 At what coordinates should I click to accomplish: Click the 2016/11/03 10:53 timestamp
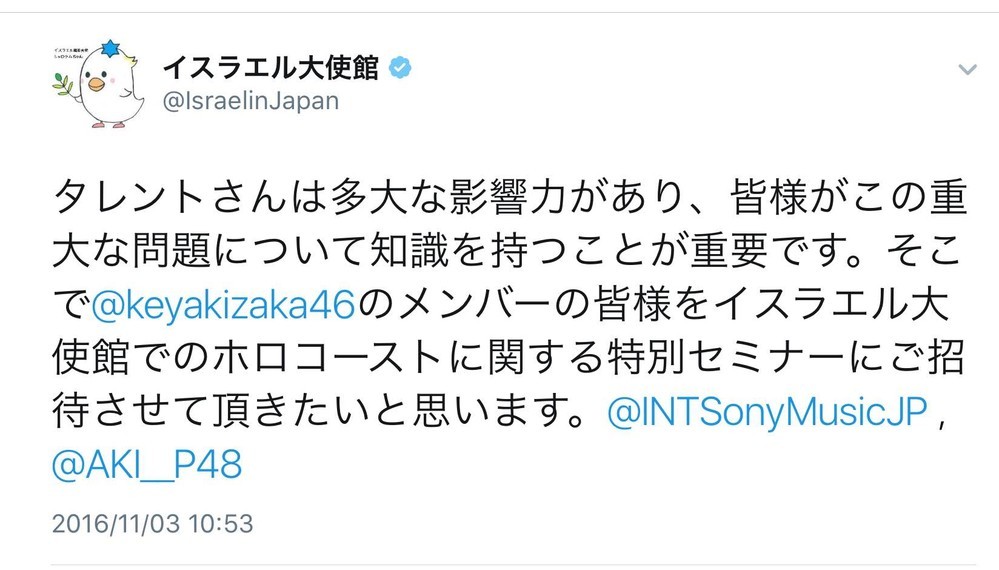150,523
